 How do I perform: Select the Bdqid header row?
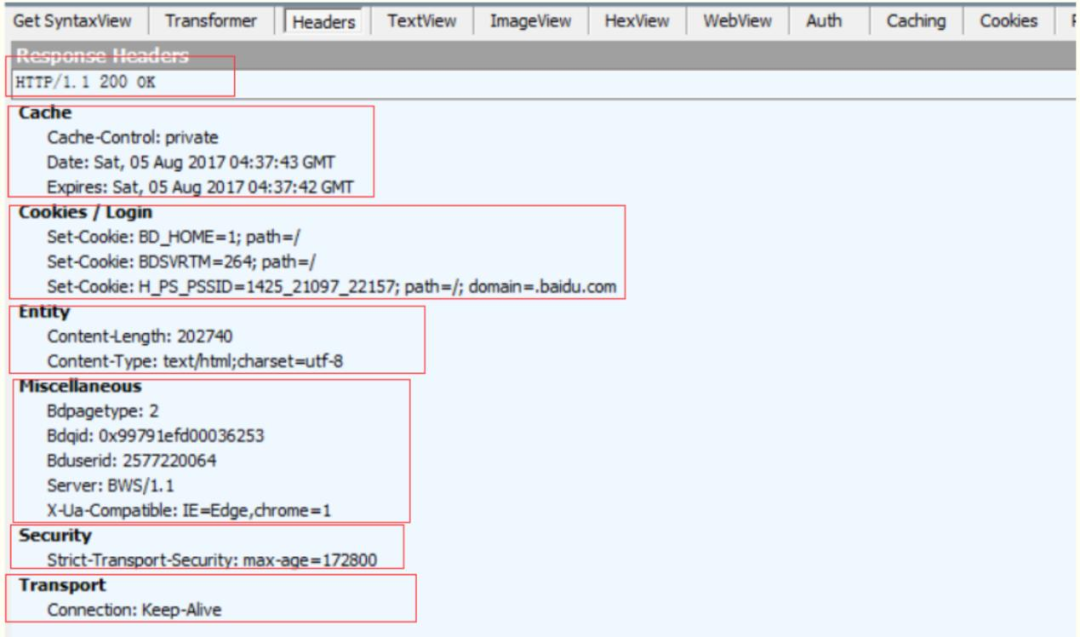coord(156,436)
